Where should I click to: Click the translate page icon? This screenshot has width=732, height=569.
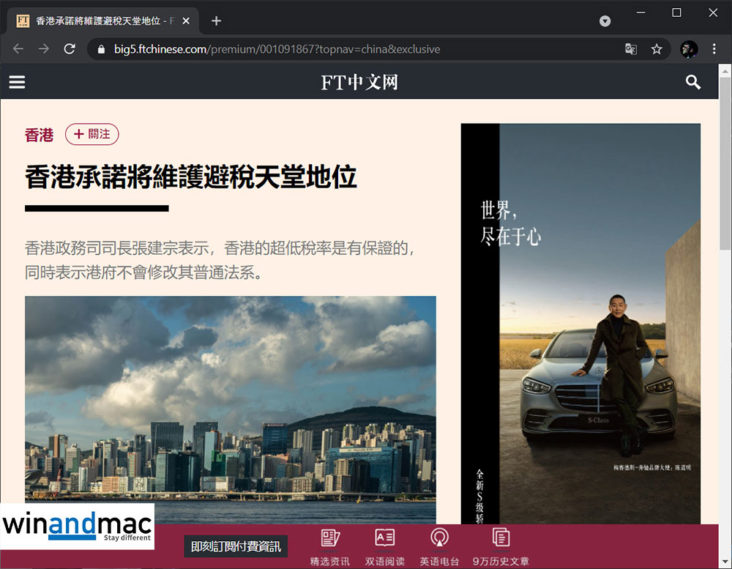click(631, 49)
